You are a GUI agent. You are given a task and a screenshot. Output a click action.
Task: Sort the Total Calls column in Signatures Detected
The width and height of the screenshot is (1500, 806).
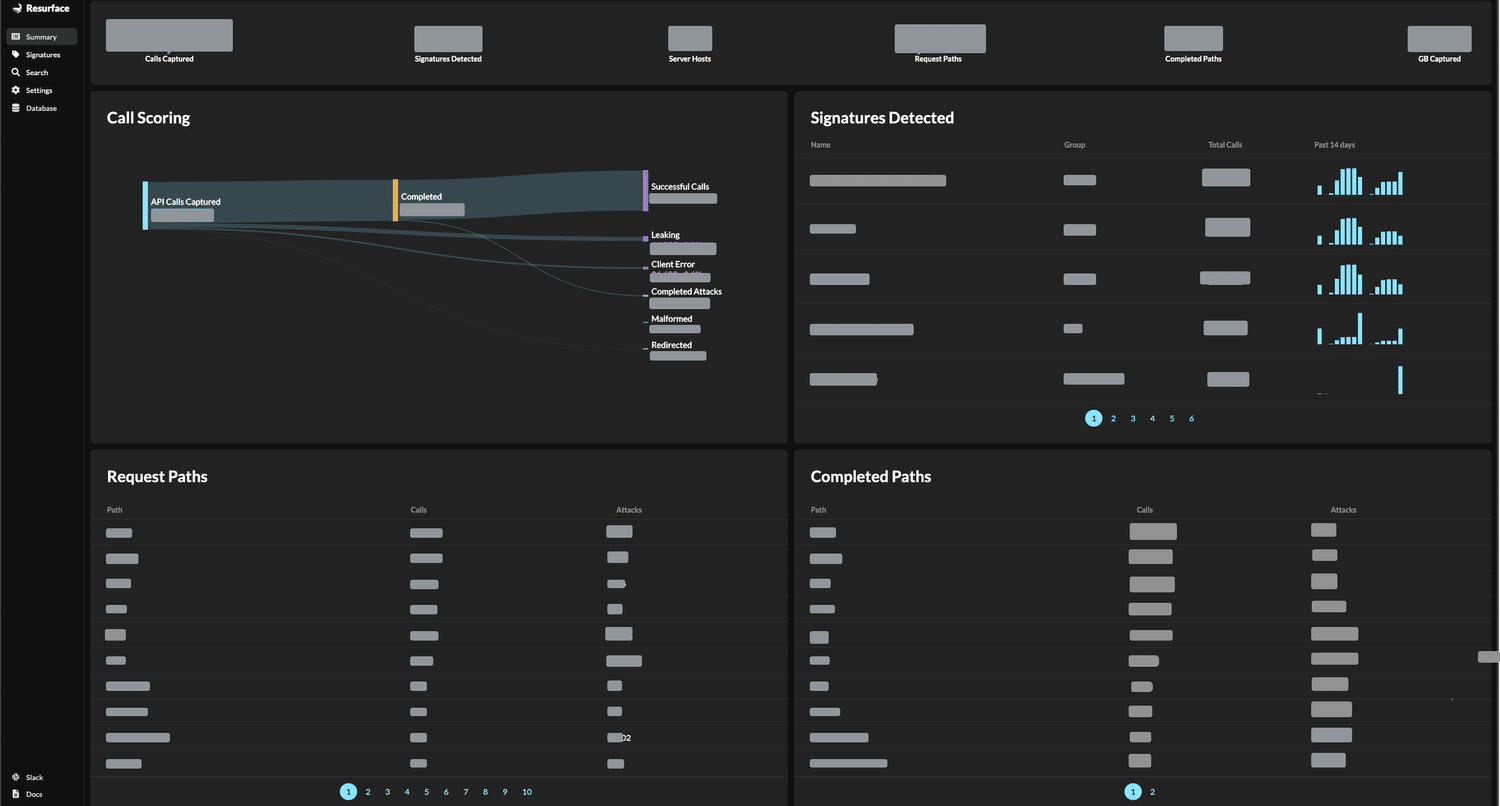[1224, 144]
